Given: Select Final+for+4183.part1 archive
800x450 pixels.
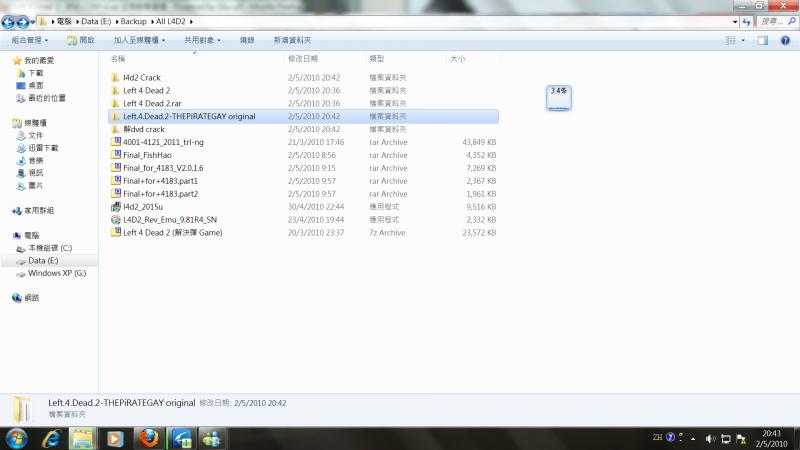Looking at the screenshot, I should coord(160,181).
